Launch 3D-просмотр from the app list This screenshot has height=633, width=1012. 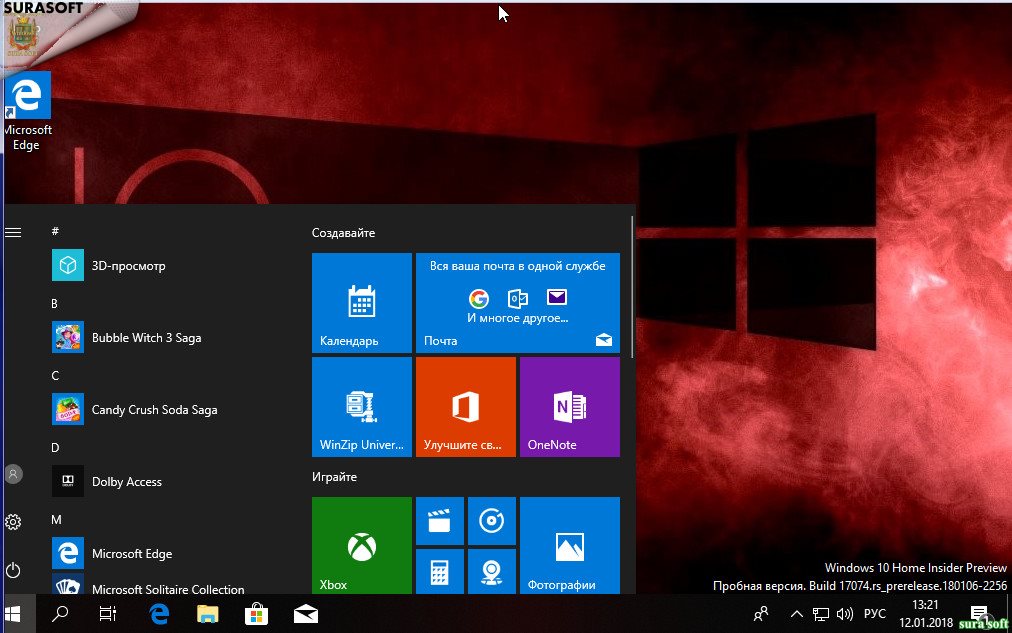pos(128,266)
